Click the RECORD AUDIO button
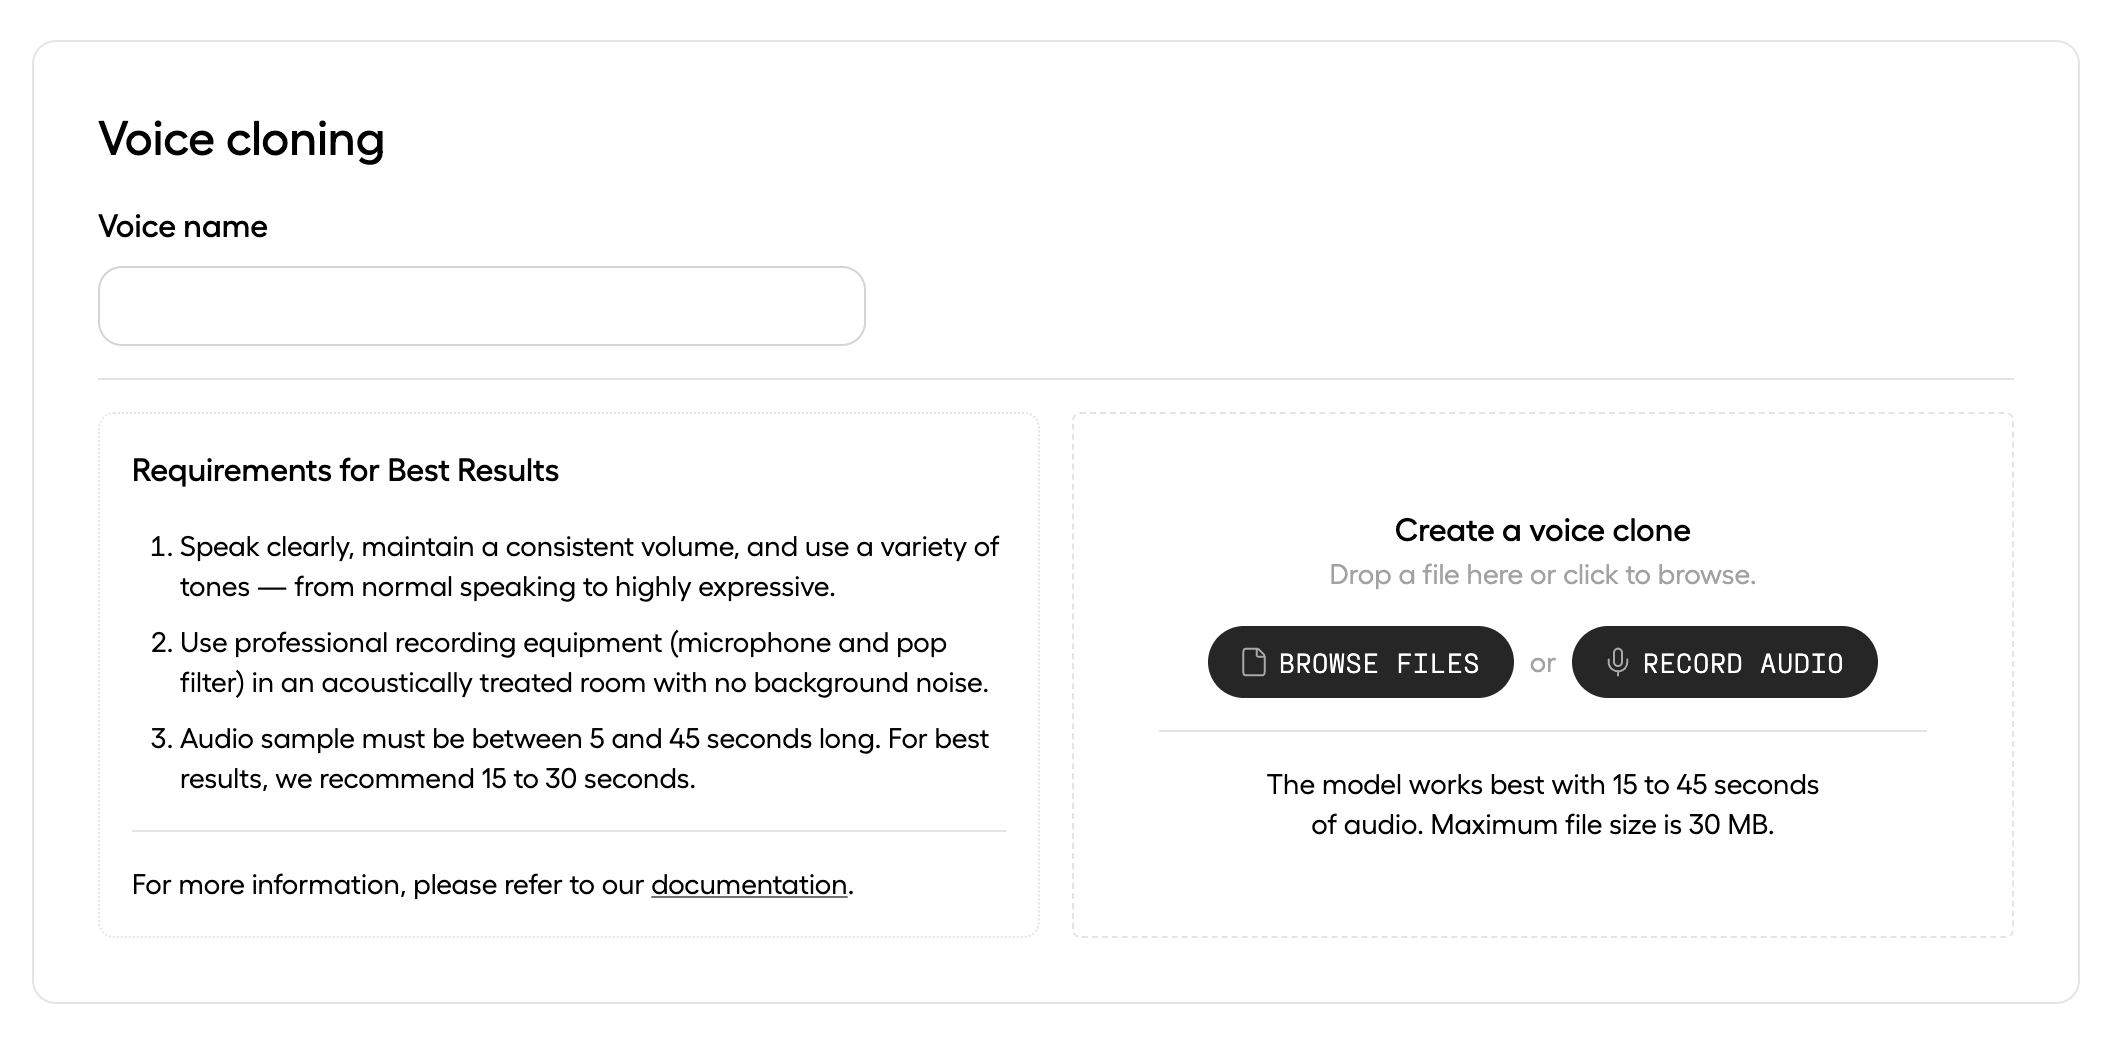2108x1044 pixels. point(1724,662)
